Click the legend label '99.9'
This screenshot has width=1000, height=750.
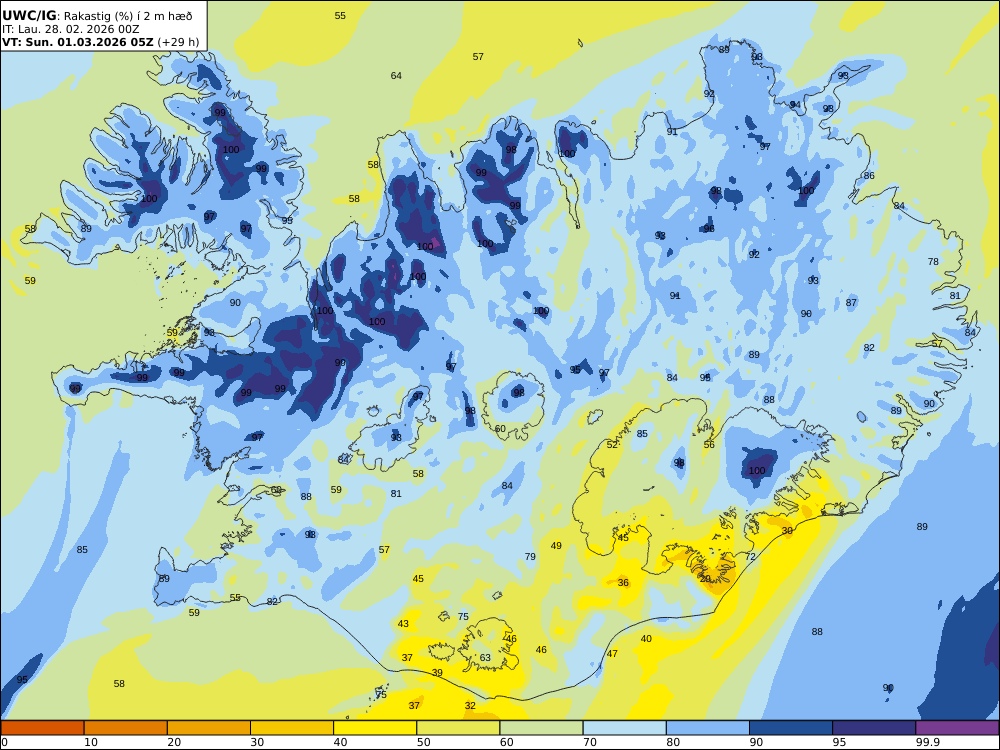click(928, 742)
